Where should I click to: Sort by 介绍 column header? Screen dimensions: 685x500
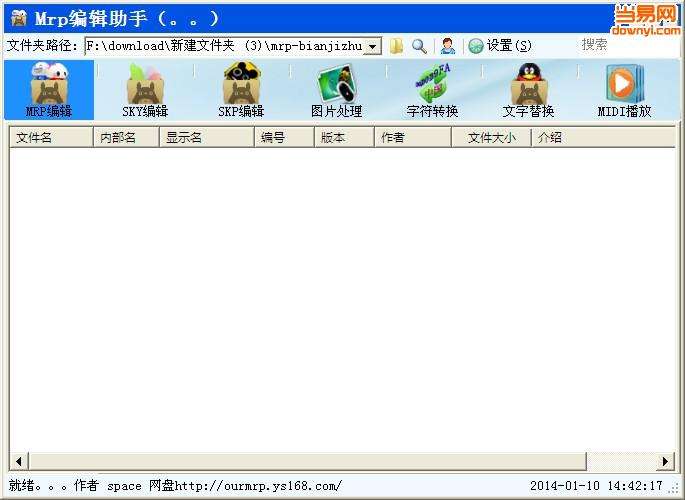[603, 138]
